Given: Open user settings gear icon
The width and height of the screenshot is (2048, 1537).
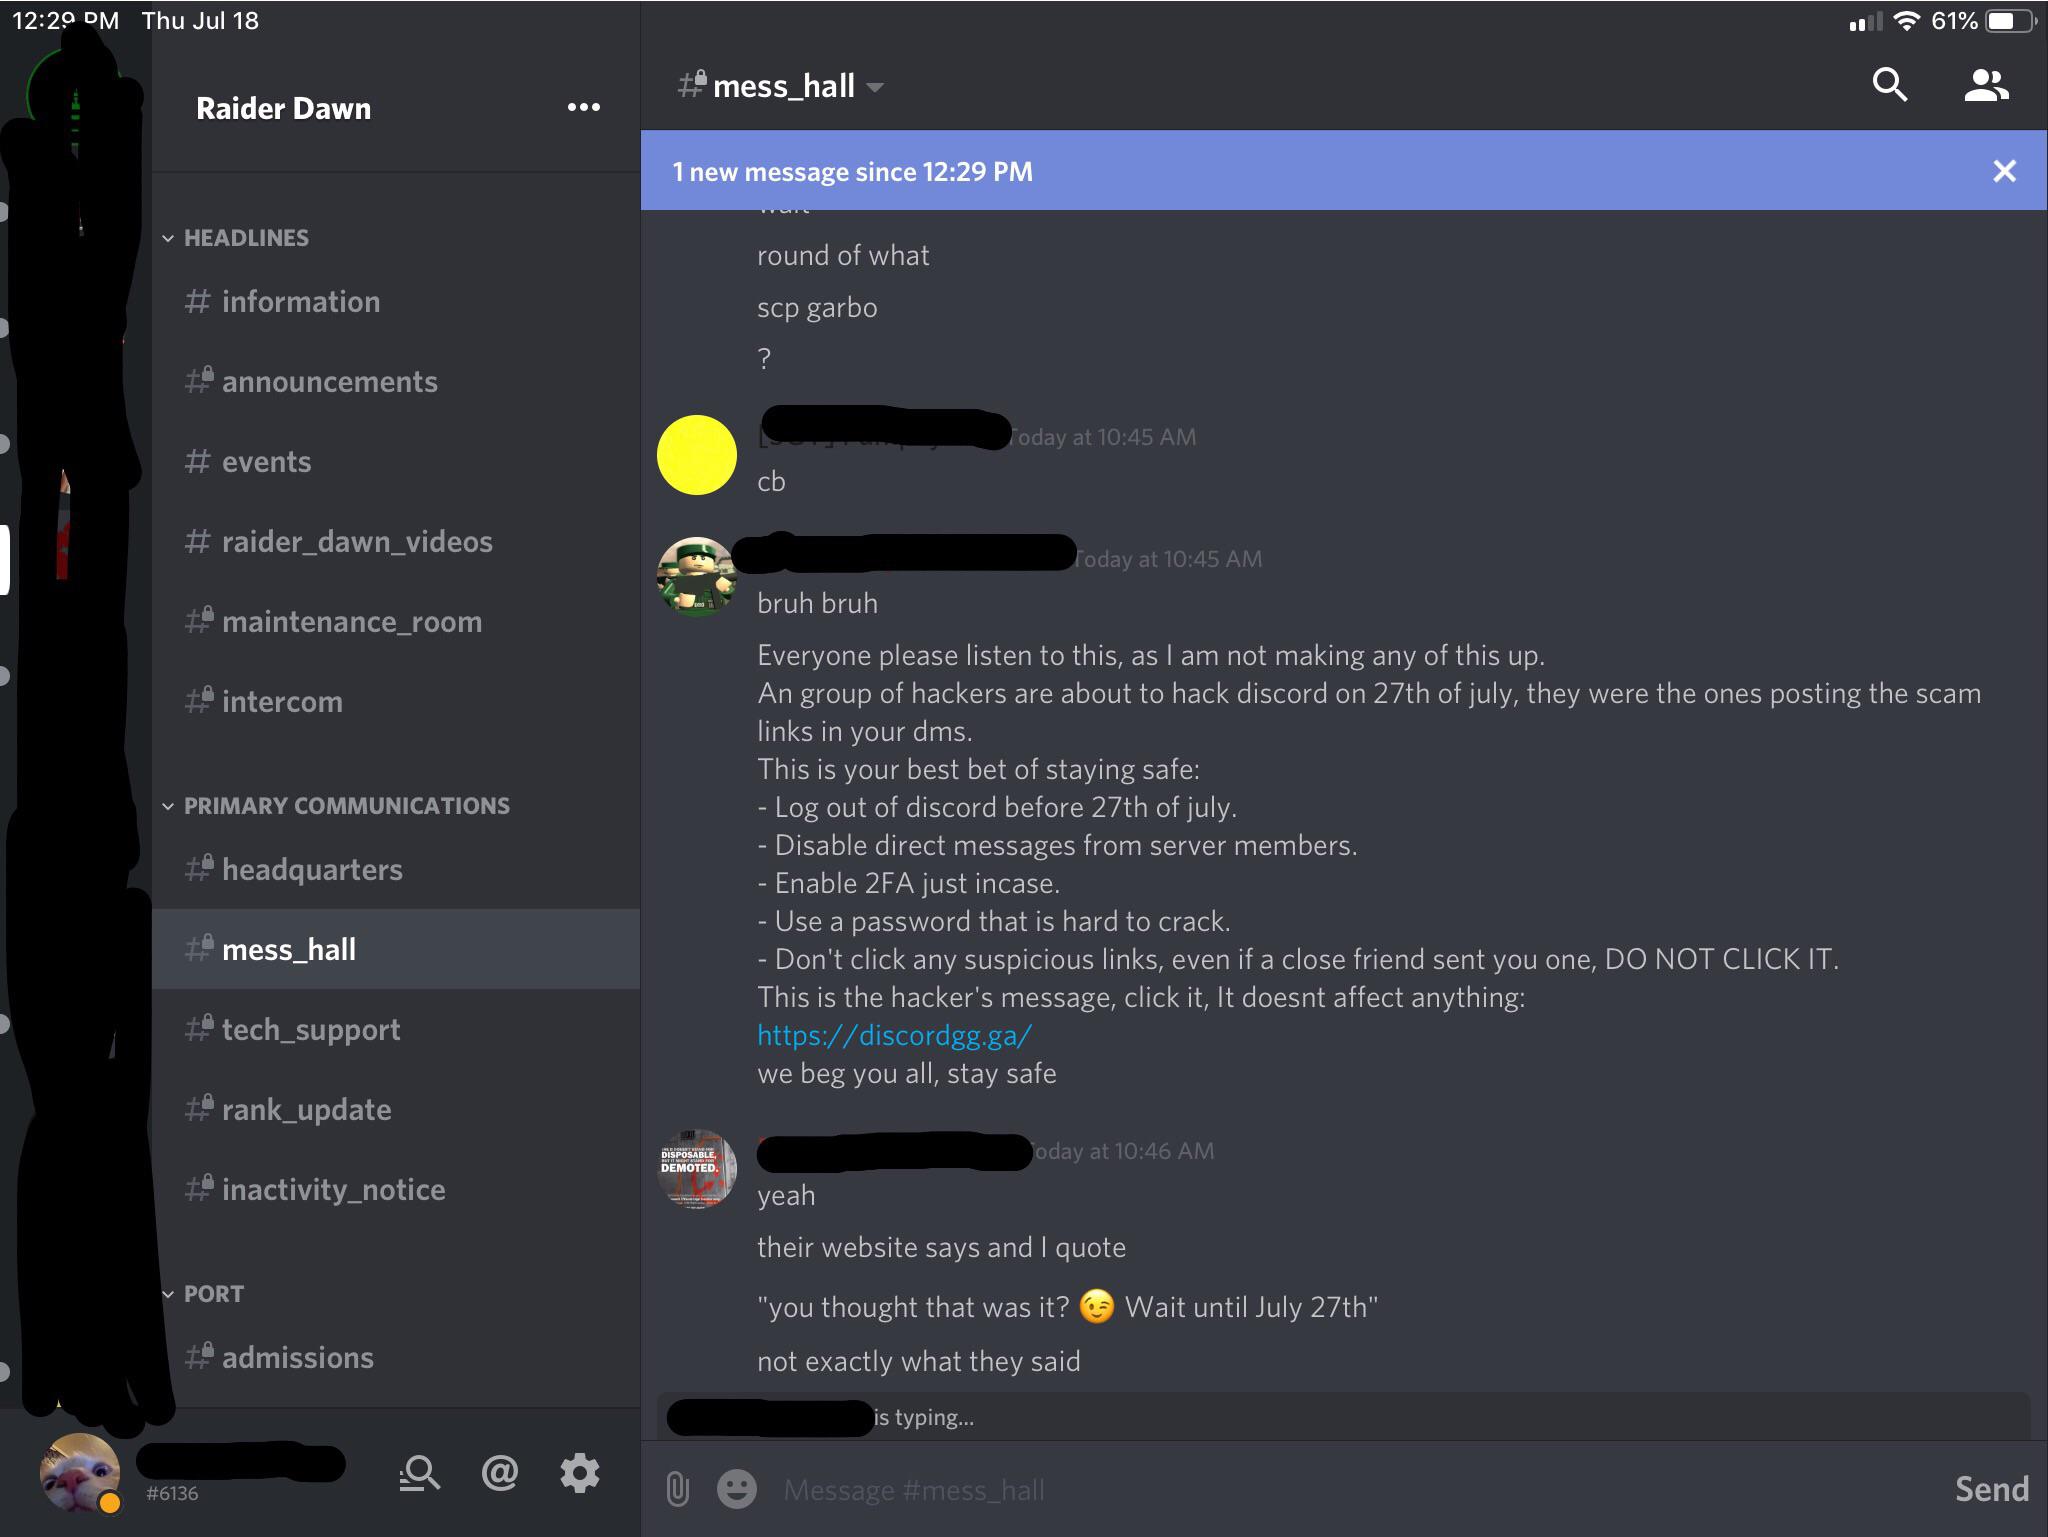Looking at the screenshot, I should 580,1473.
